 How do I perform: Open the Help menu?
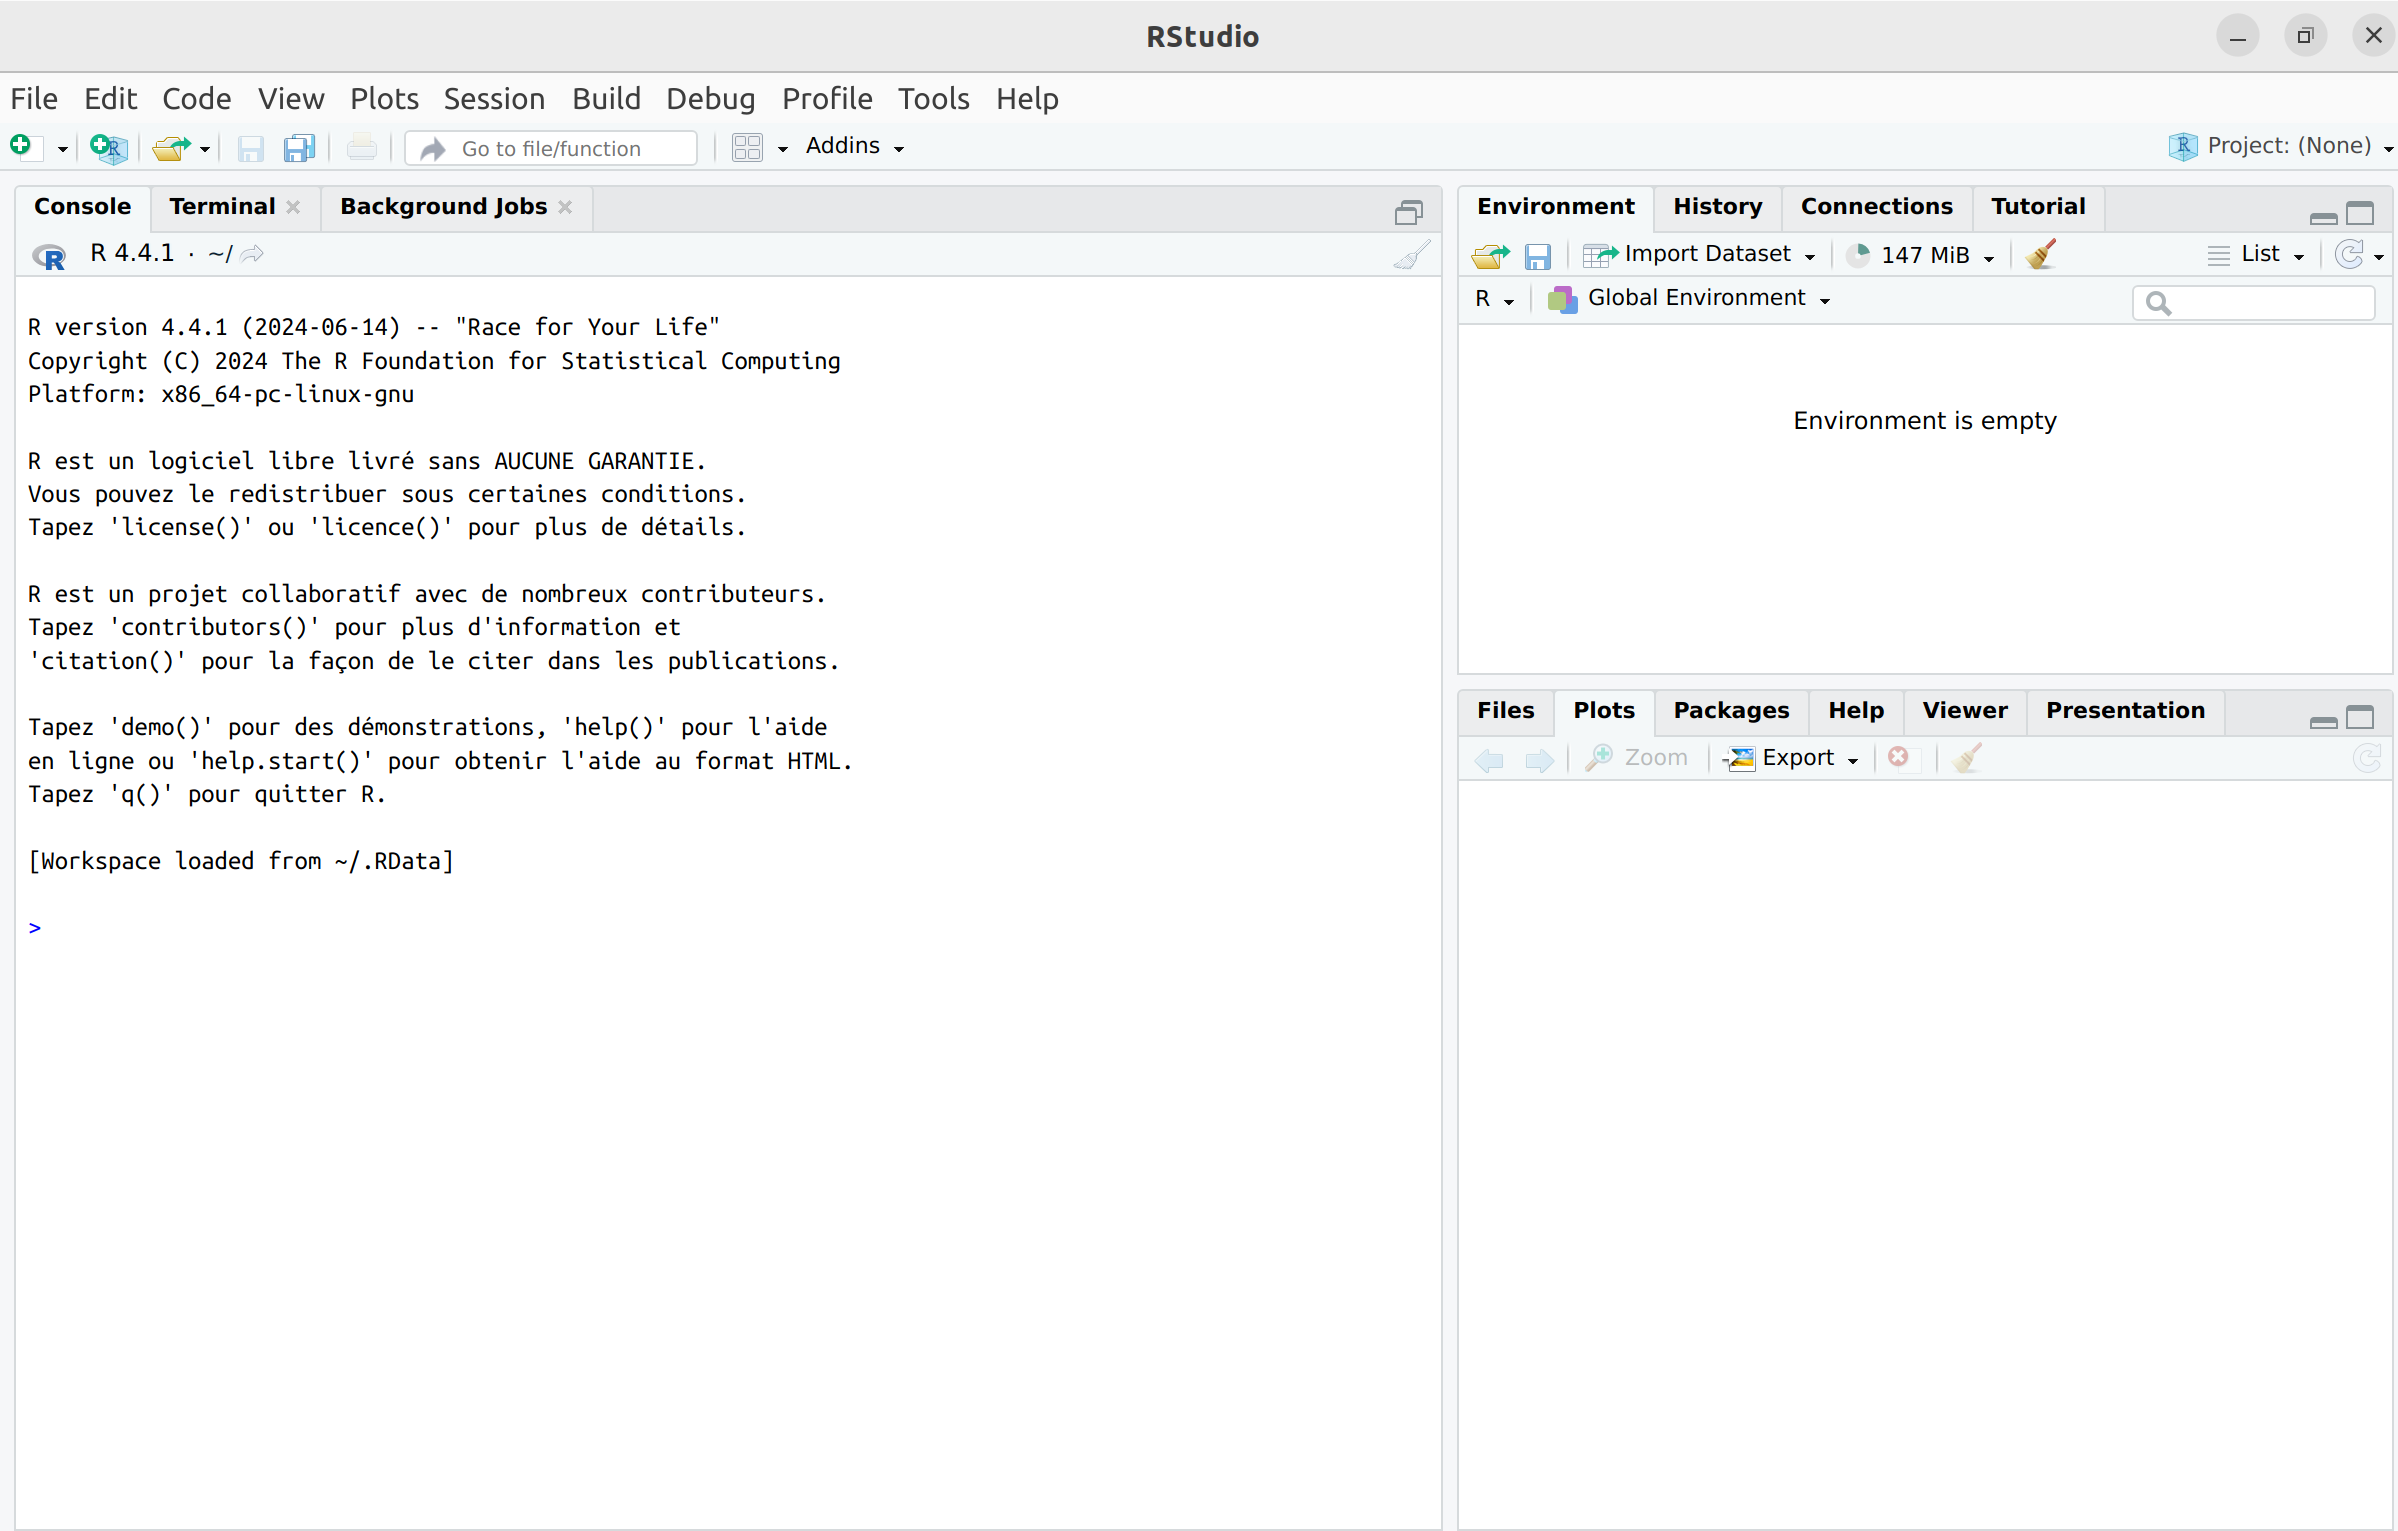(x=1027, y=99)
